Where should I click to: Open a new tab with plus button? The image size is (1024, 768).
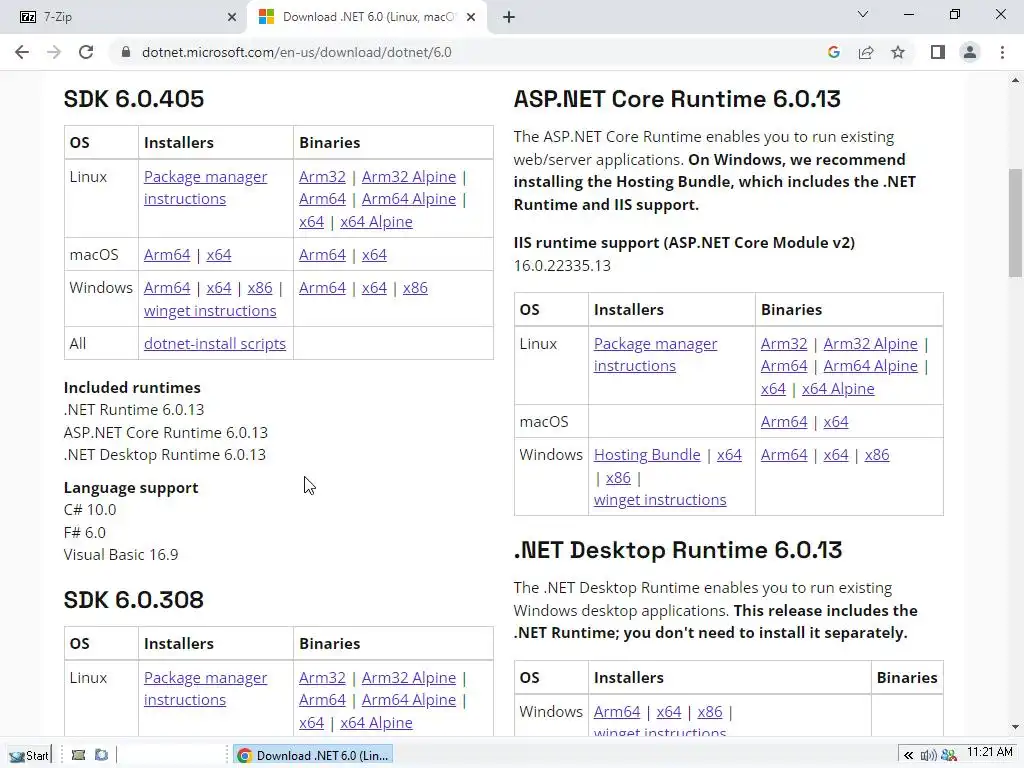[509, 17]
